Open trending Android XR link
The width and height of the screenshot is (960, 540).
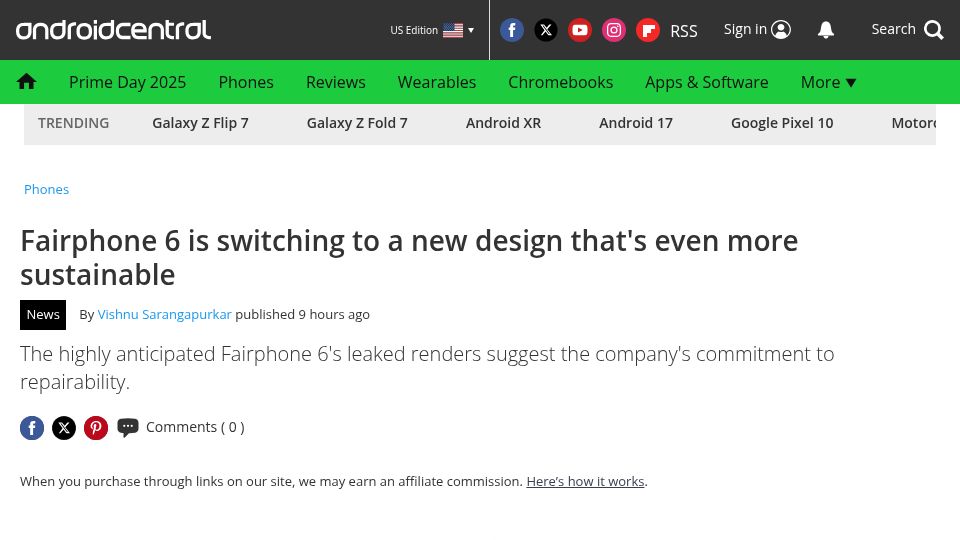503,123
